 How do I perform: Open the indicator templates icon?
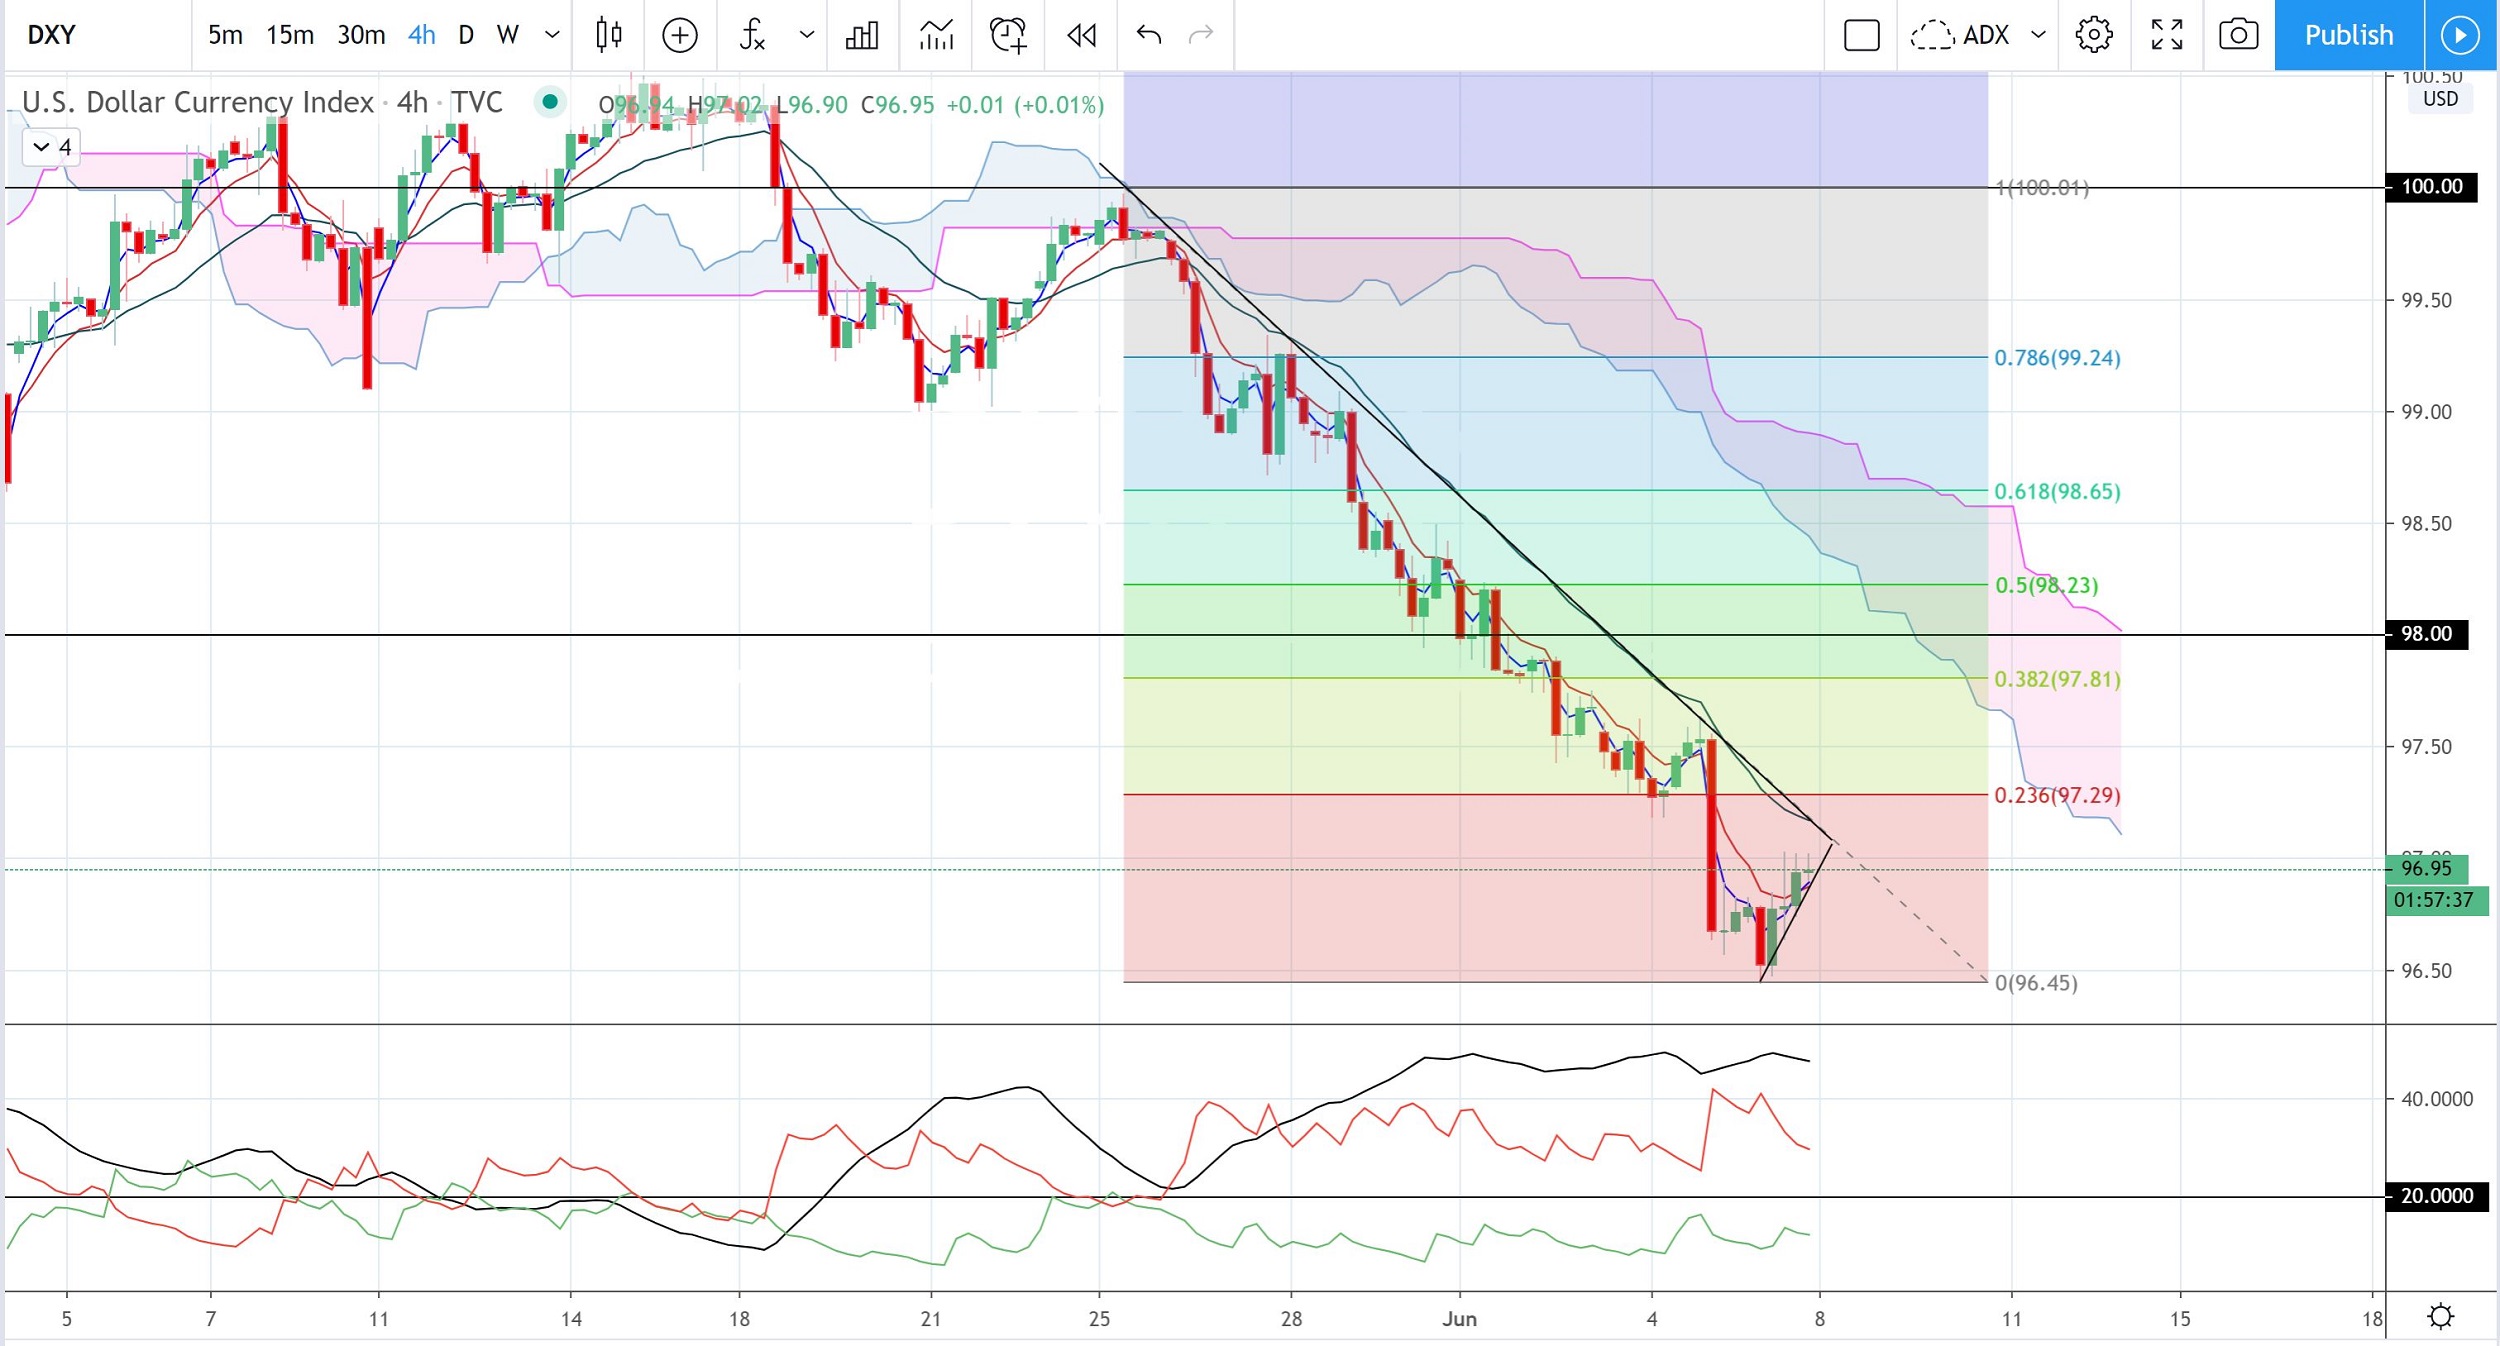tap(936, 35)
